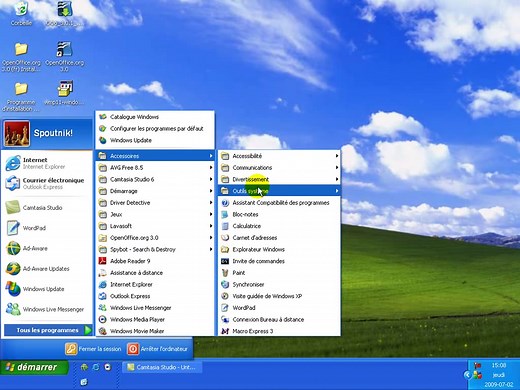Launch Macro Express 3
This screenshot has width=520, height=390.
coord(279,331)
